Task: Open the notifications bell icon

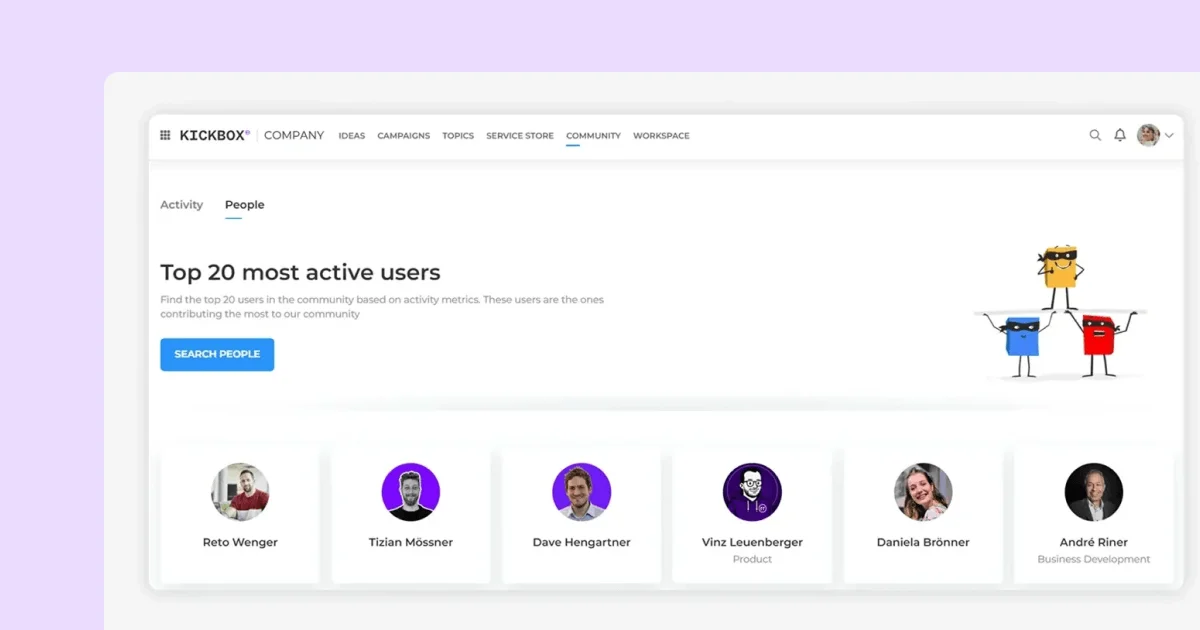Action: [x=1120, y=134]
